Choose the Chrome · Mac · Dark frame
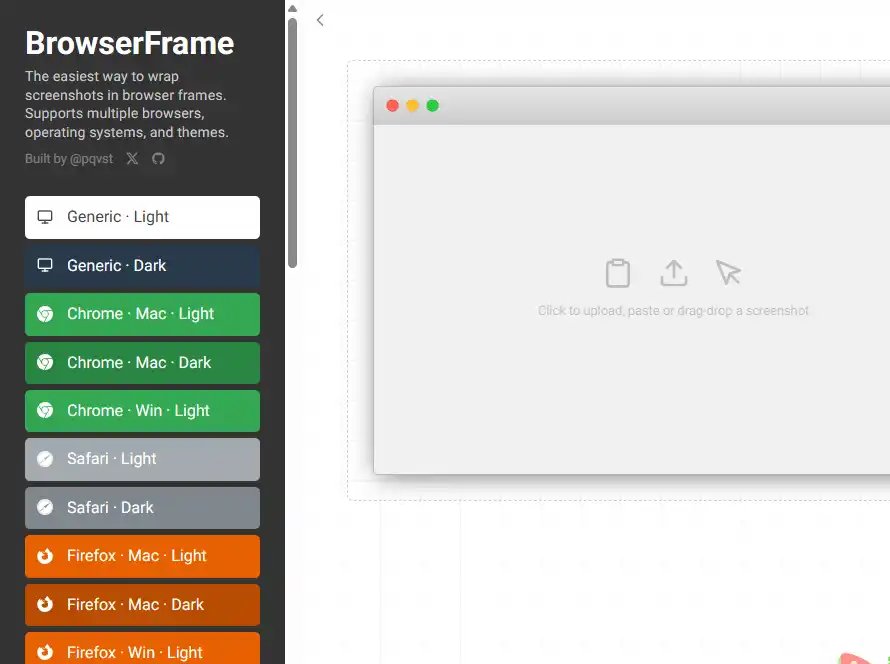Screen dimensions: 890x664 [142, 363]
